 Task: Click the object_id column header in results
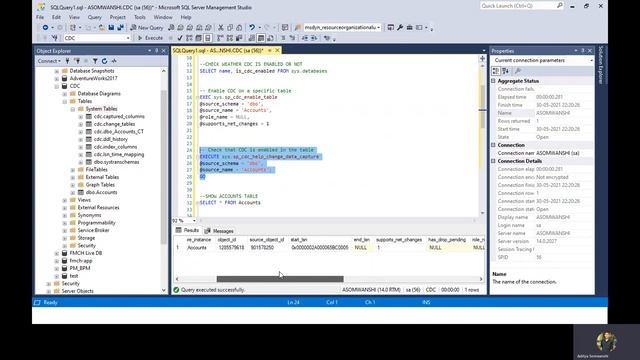227,240
